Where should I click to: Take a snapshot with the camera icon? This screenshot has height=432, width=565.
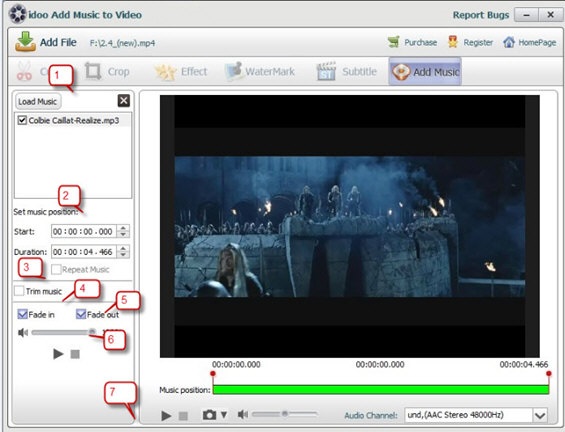click(x=209, y=415)
